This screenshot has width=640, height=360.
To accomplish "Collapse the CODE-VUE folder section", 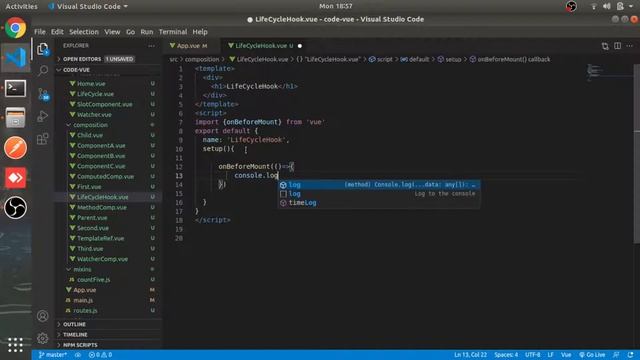I will pos(109,70).
